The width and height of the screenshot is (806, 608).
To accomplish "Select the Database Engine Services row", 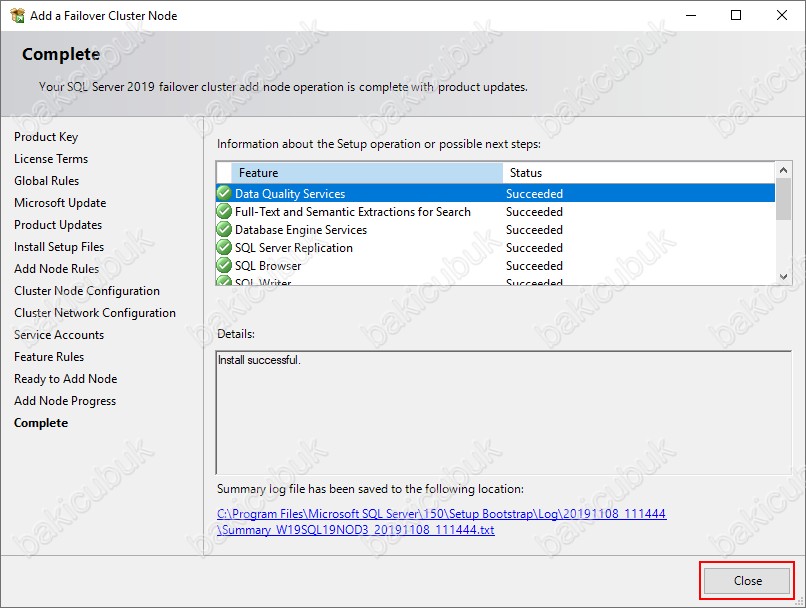I will pos(496,229).
